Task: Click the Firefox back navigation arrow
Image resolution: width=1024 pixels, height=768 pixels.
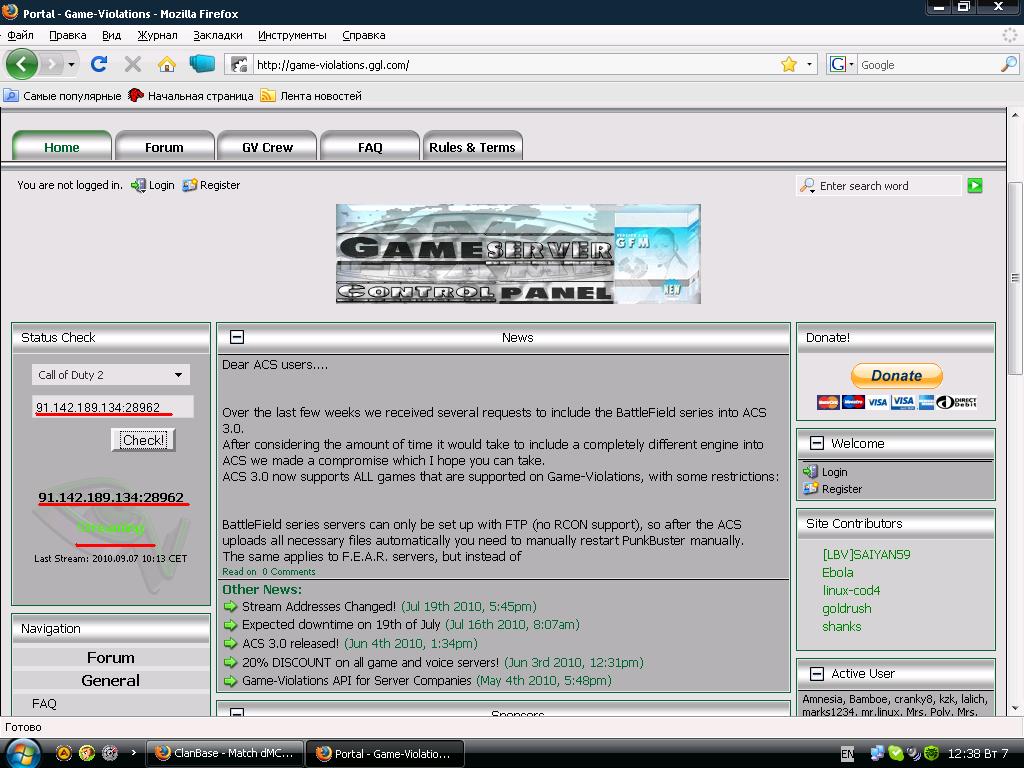Action: [21, 64]
